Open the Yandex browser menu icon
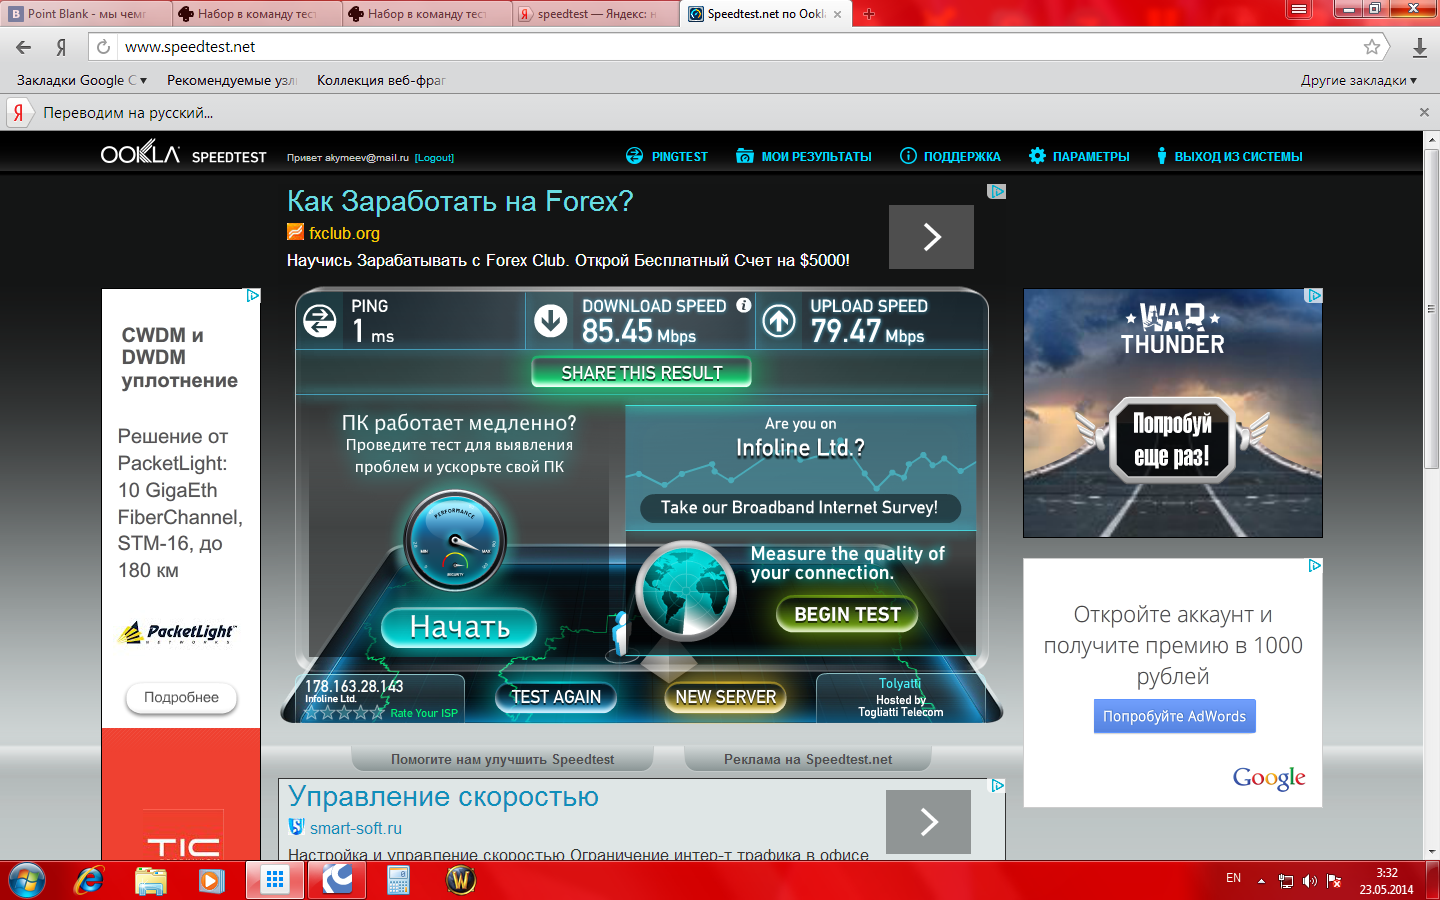 tap(1298, 9)
